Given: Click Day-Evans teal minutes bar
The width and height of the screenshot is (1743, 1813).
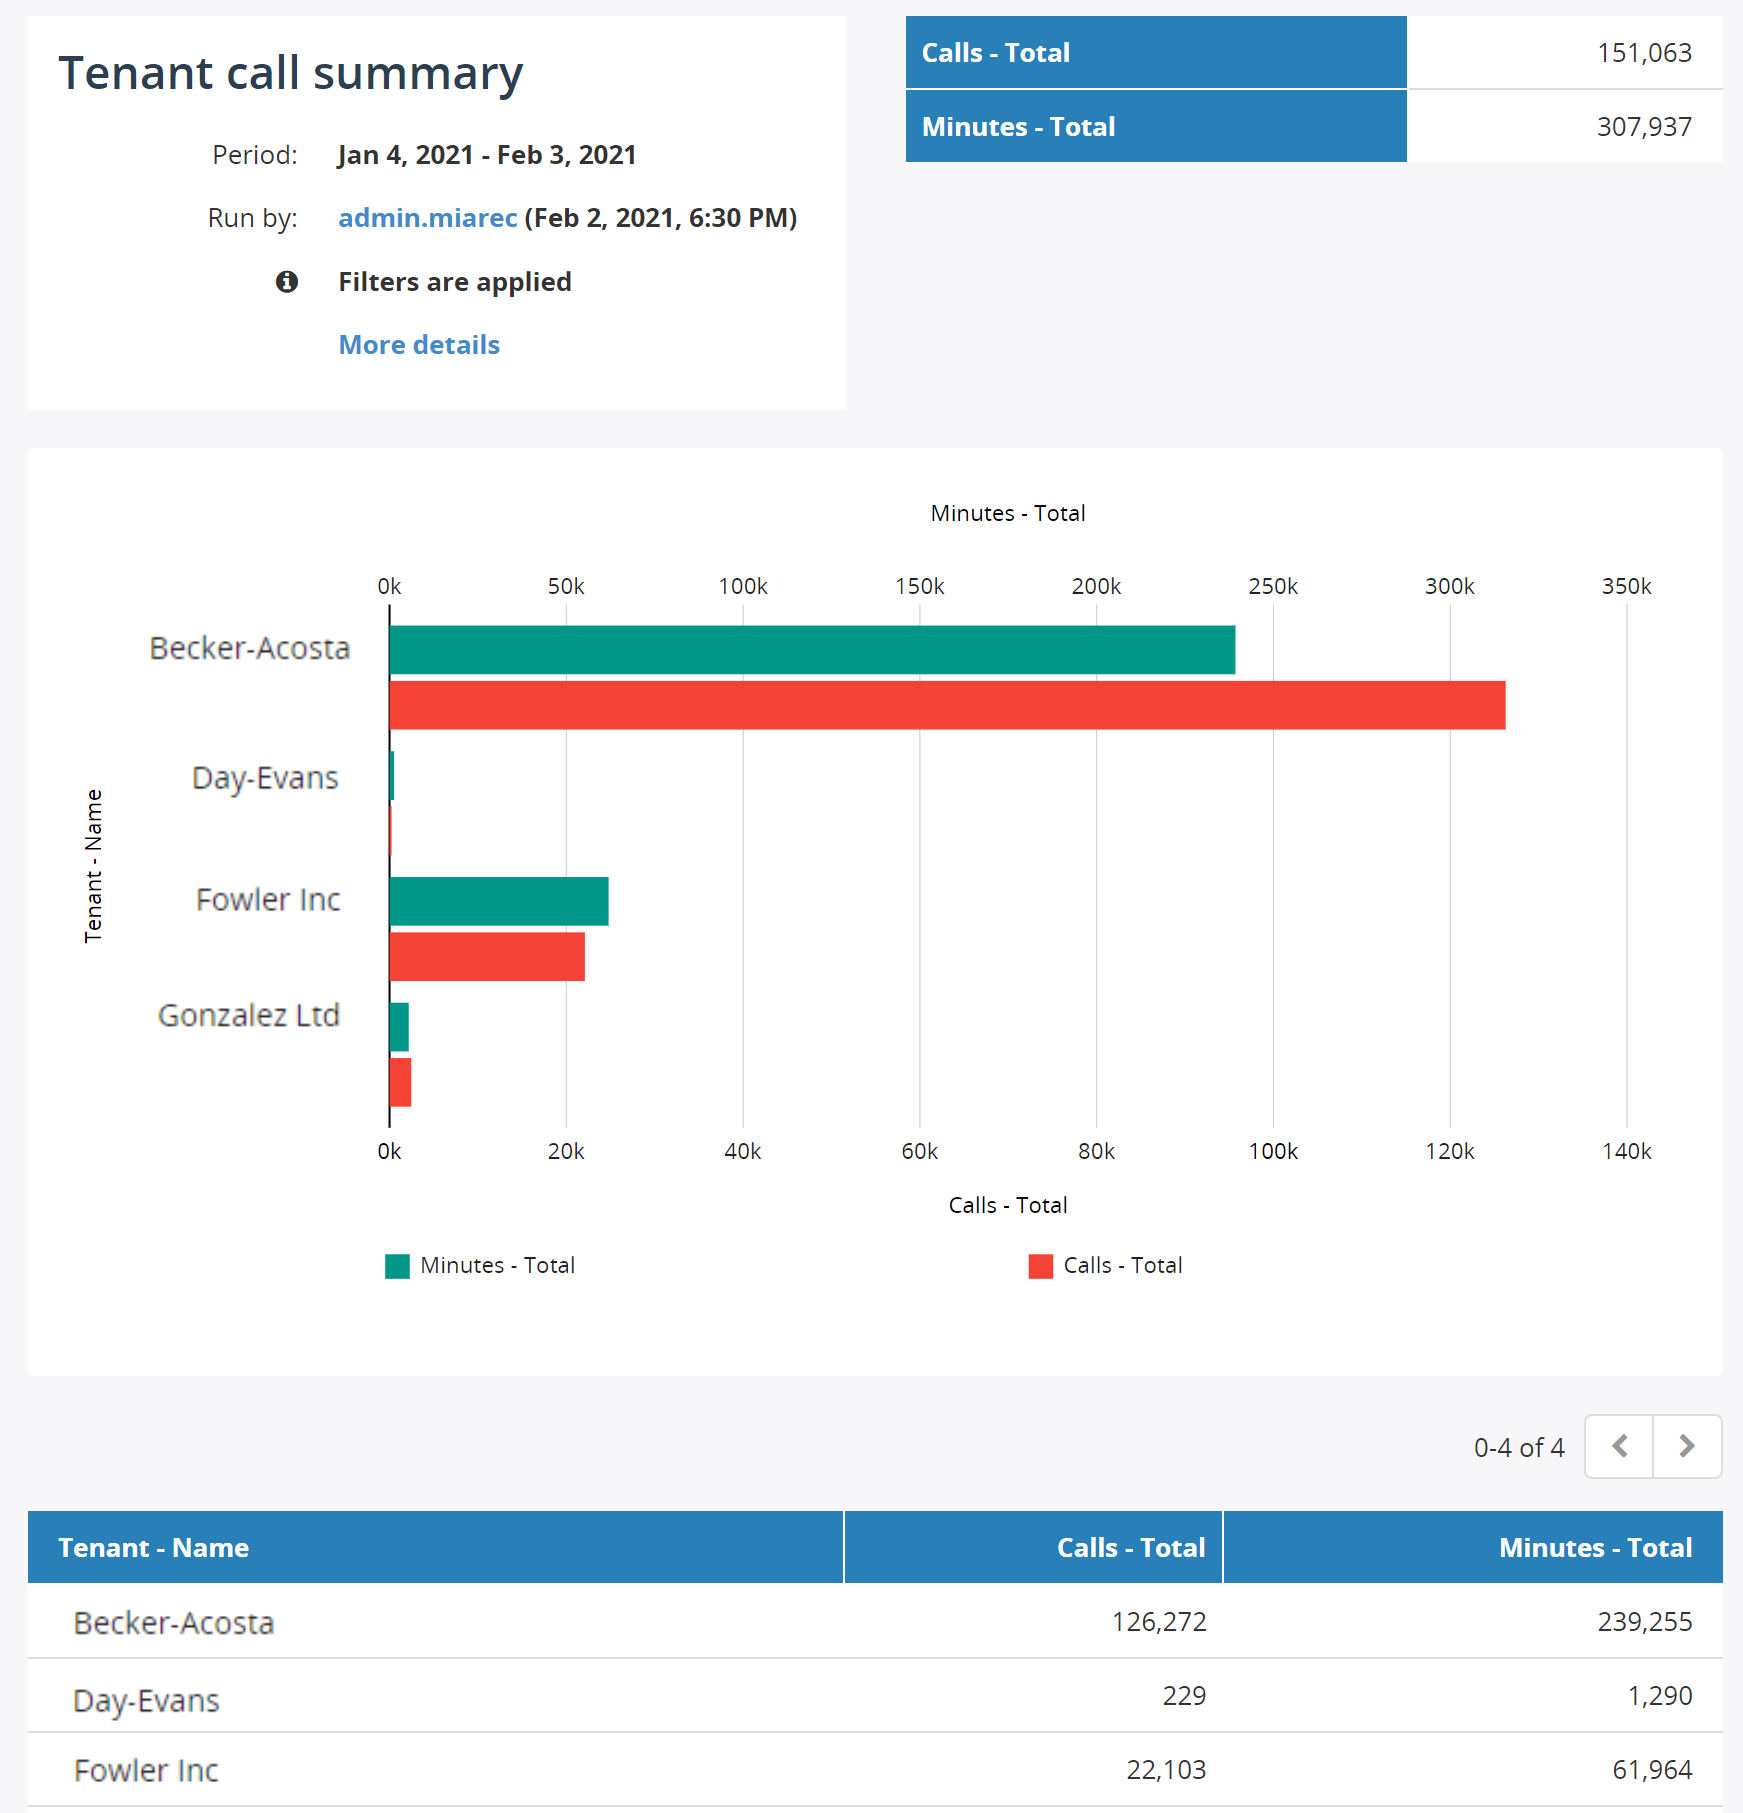Looking at the screenshot, I should (392, 776).
